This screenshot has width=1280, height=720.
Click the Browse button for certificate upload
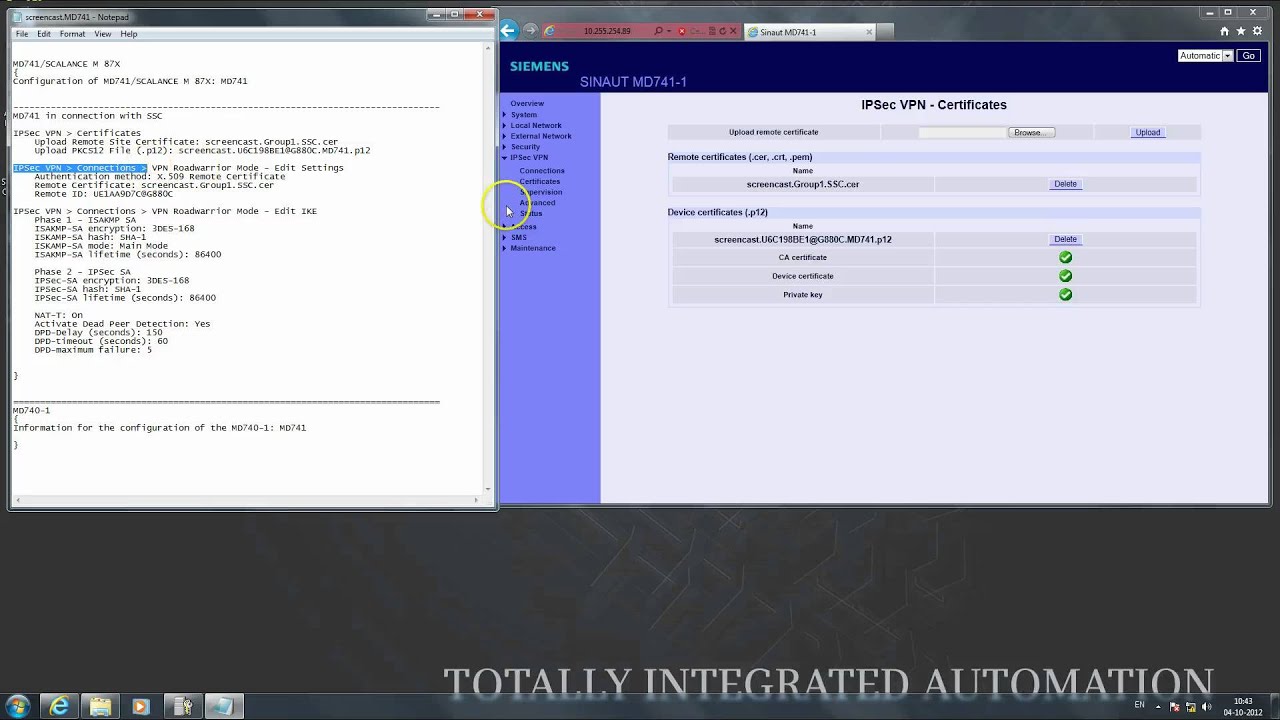1030,132
